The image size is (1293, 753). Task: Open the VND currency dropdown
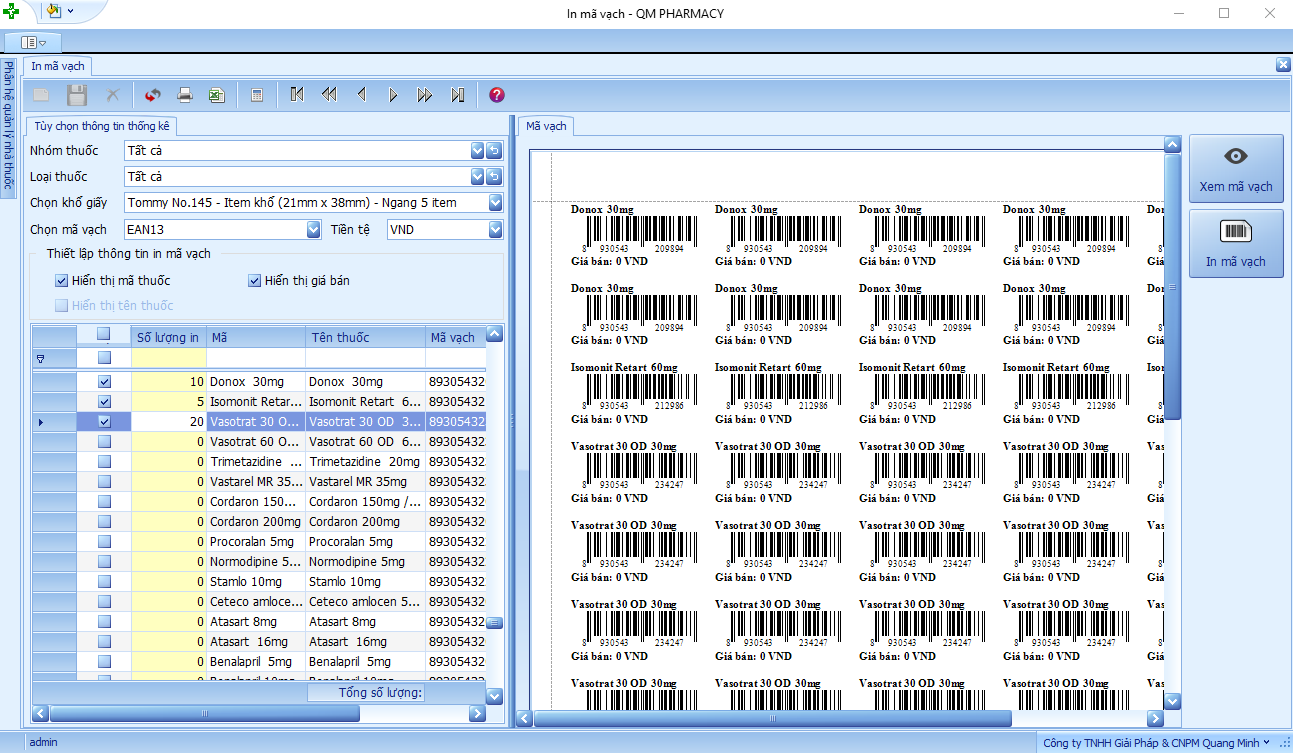point(496,230)
